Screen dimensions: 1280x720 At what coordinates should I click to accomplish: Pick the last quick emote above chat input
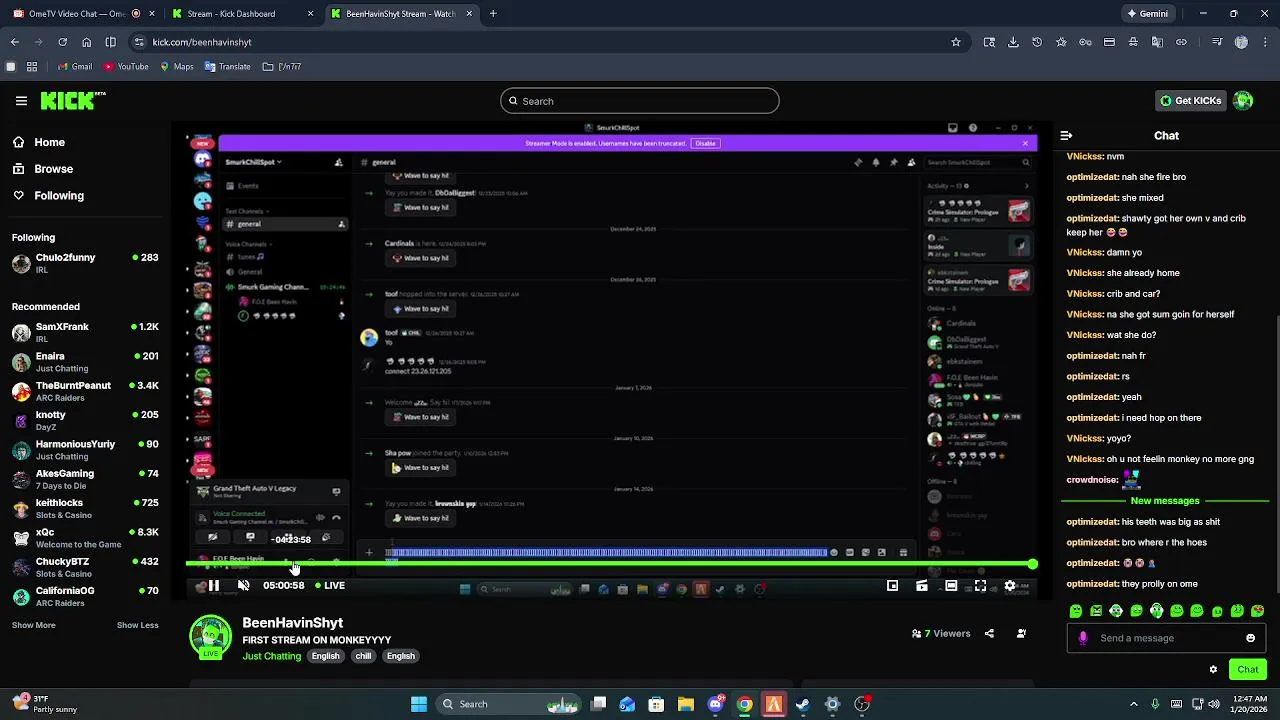pyautogui.click(x=1258, y=611)
